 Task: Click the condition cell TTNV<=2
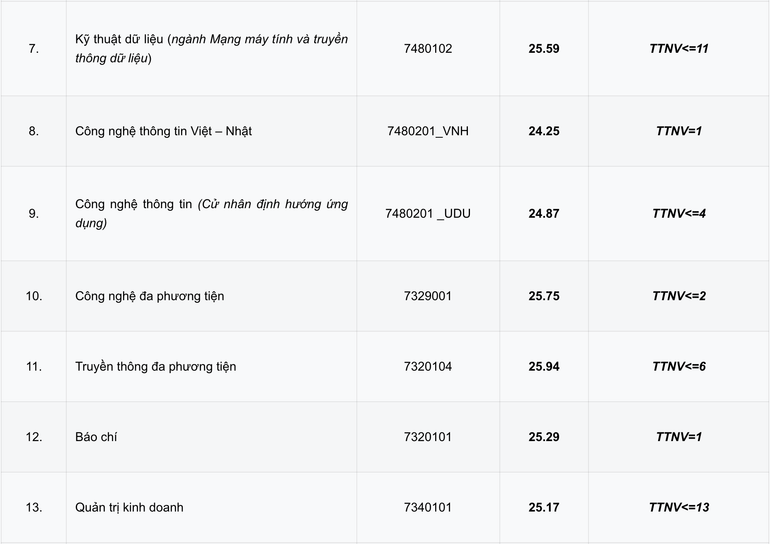pos(679,296)
